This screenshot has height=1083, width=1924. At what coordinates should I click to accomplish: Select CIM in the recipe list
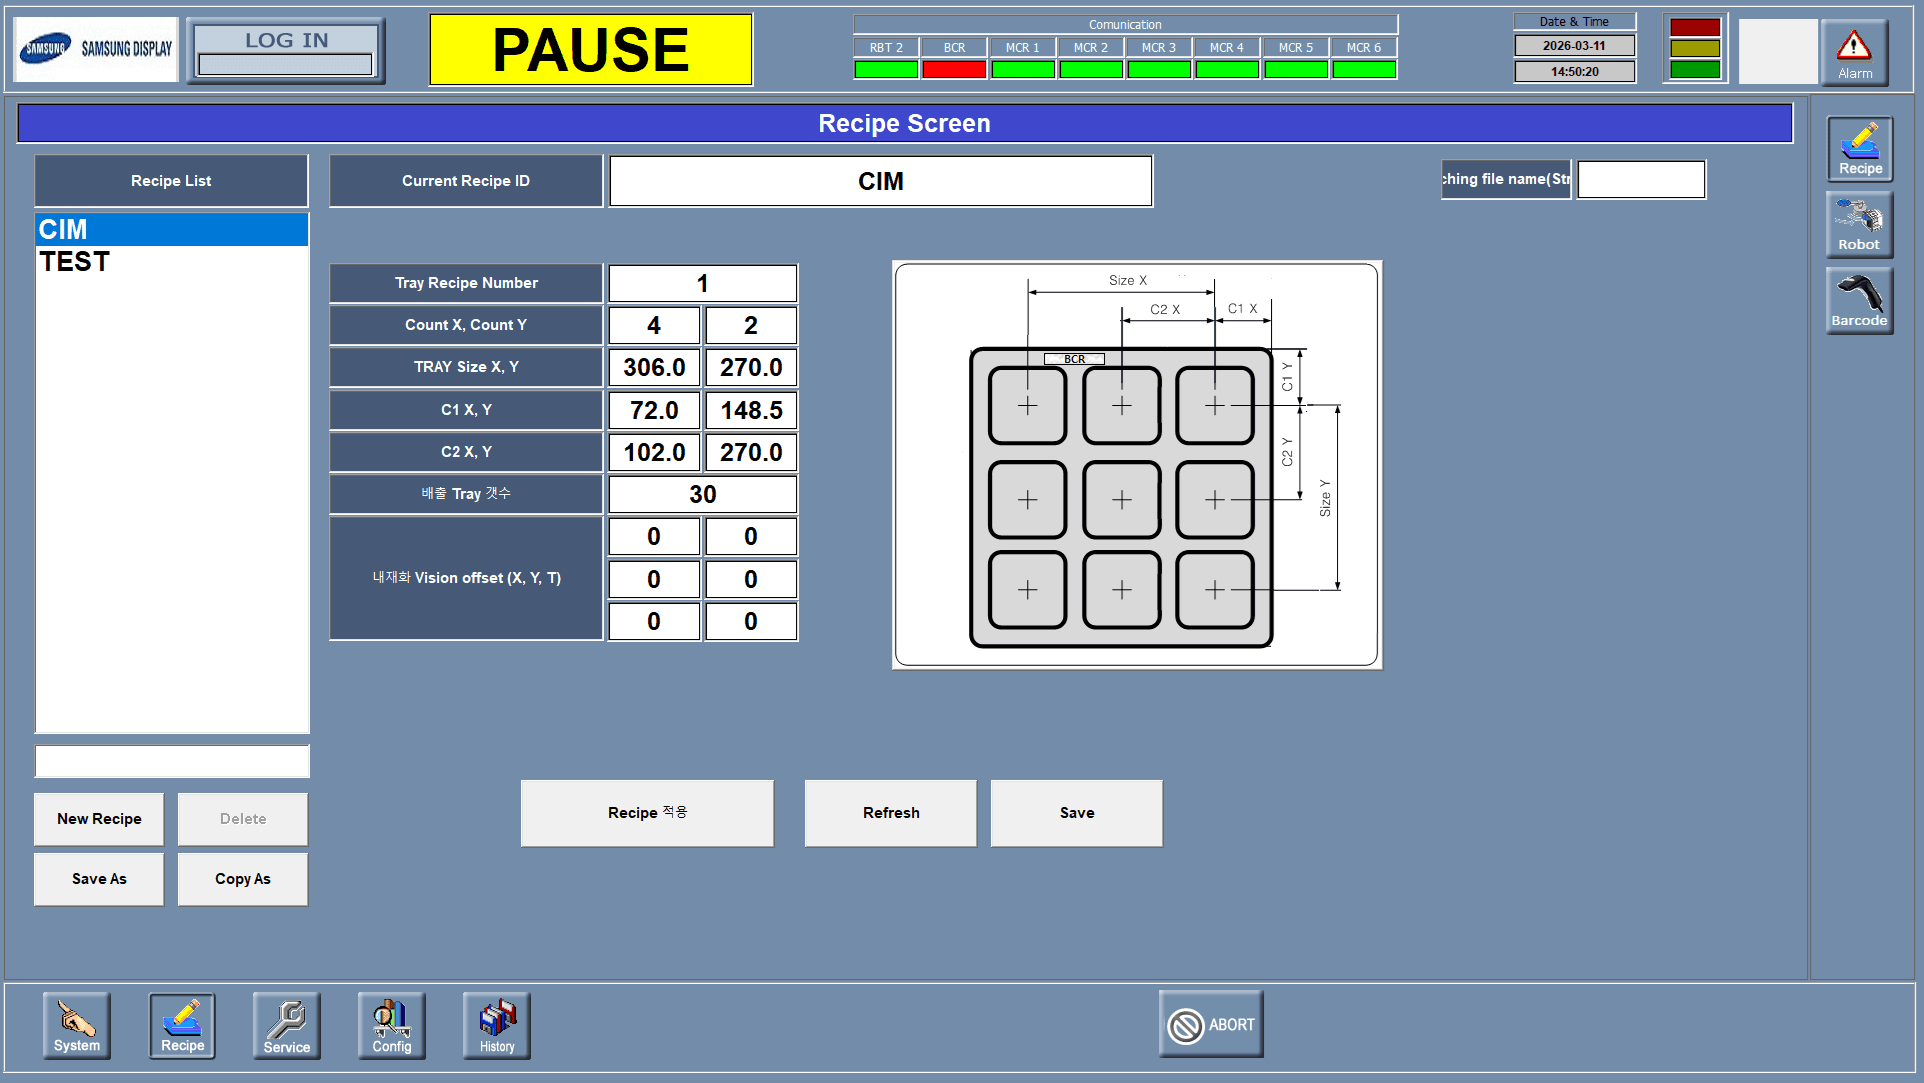(63, 230)
